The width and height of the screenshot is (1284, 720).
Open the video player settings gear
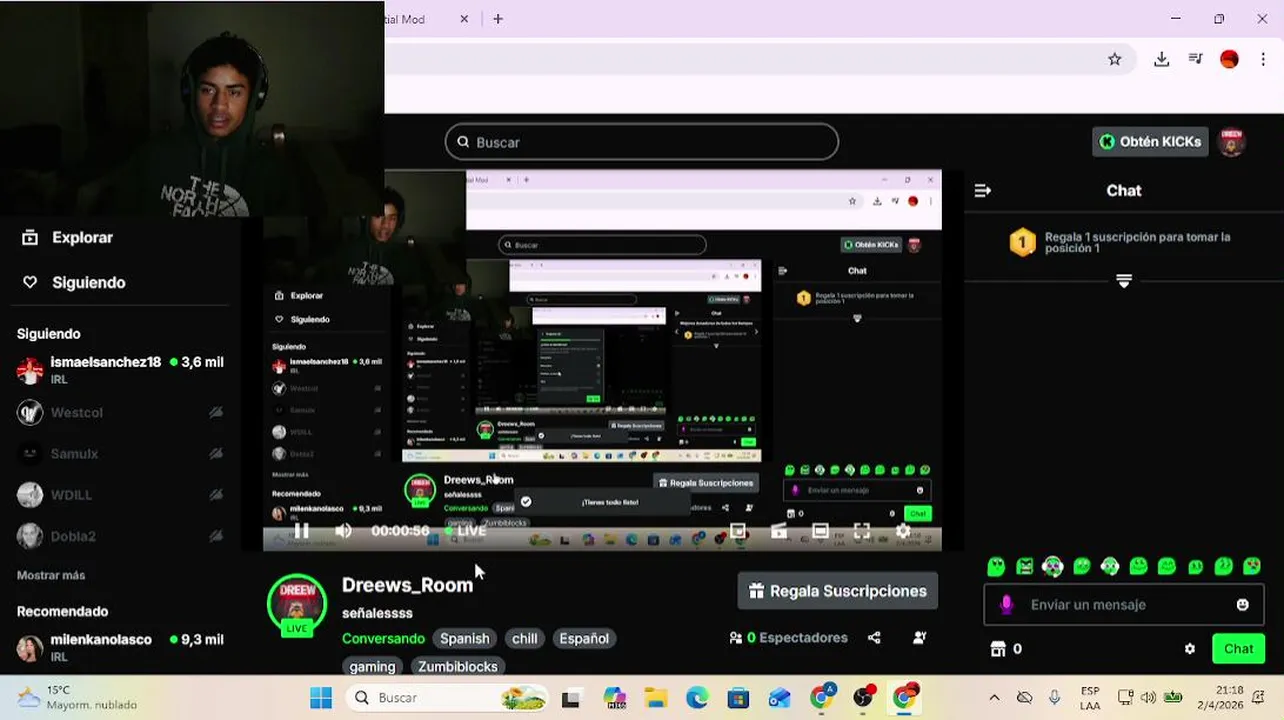tap(903, 531)
